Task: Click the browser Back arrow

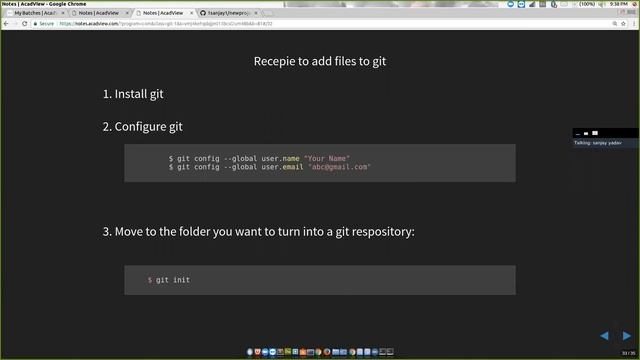Action: (x=6, y=24)
